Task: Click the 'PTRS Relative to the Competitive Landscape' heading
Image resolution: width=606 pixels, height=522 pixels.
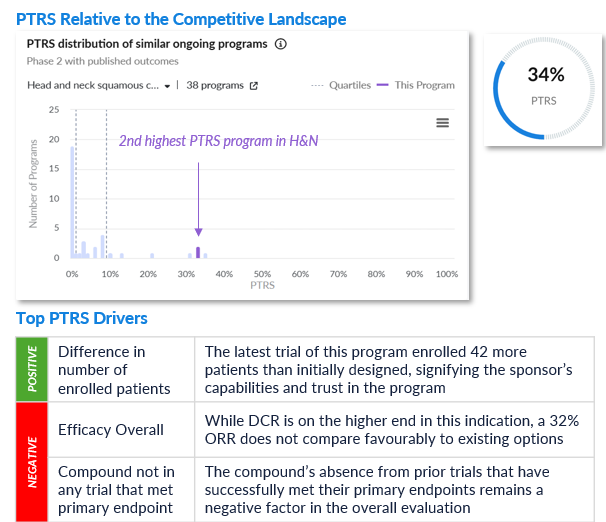Action: 181,19
